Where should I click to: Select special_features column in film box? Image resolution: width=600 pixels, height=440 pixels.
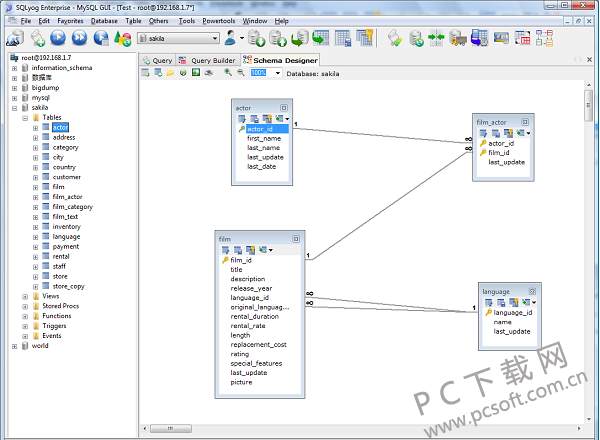tap(256, 363)
